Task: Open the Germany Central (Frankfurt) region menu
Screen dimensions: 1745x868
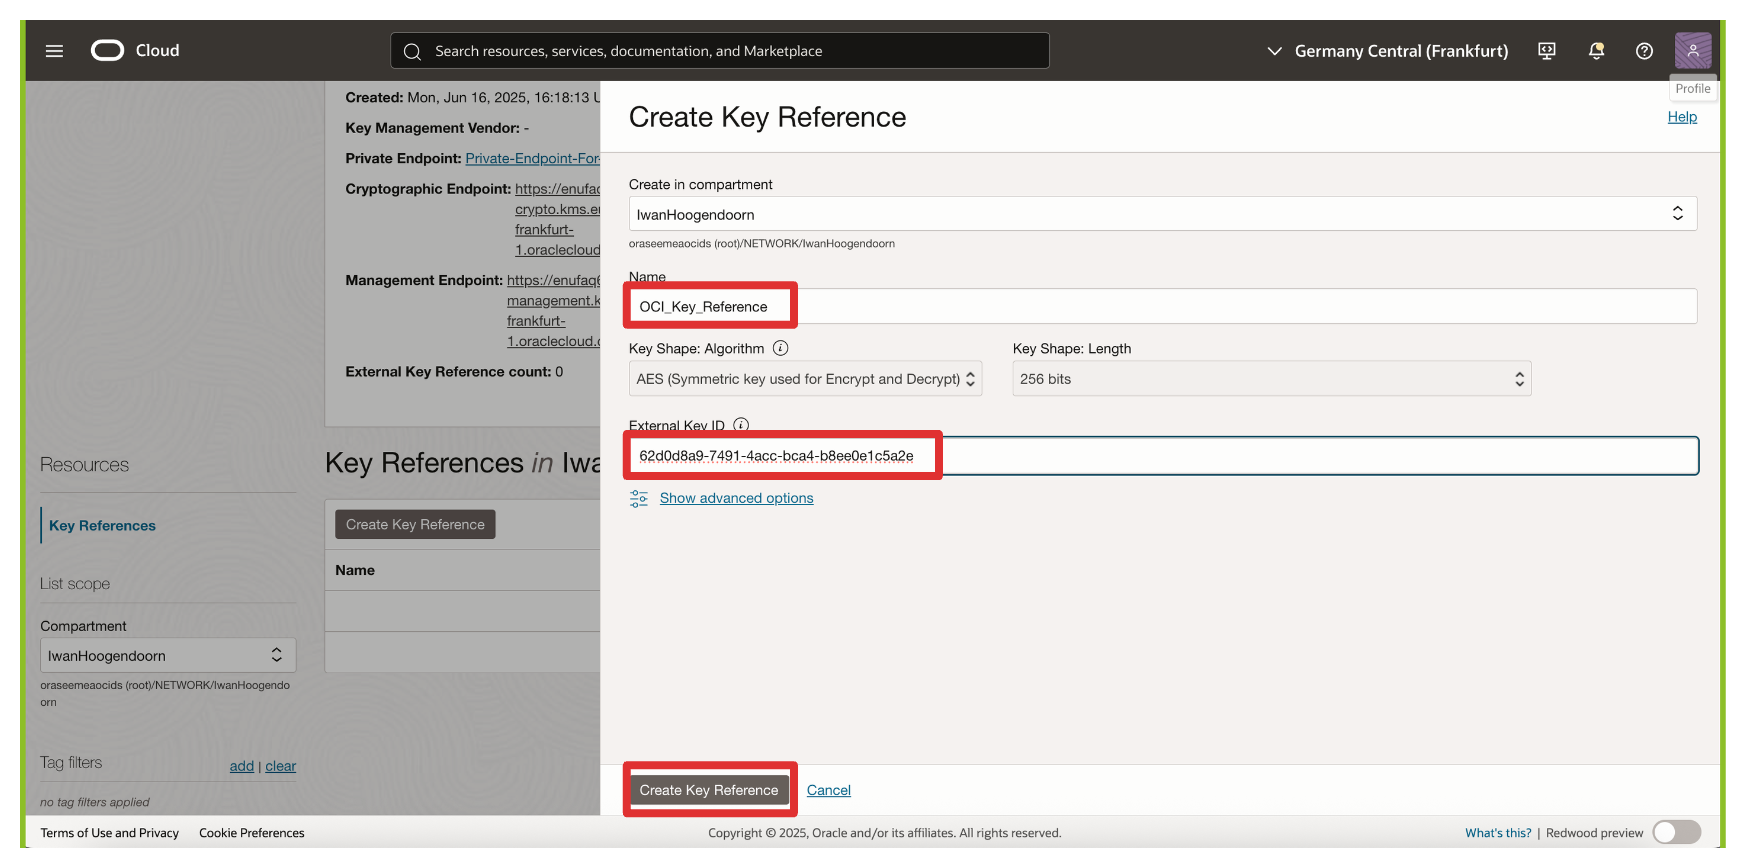Action: 1388,51
